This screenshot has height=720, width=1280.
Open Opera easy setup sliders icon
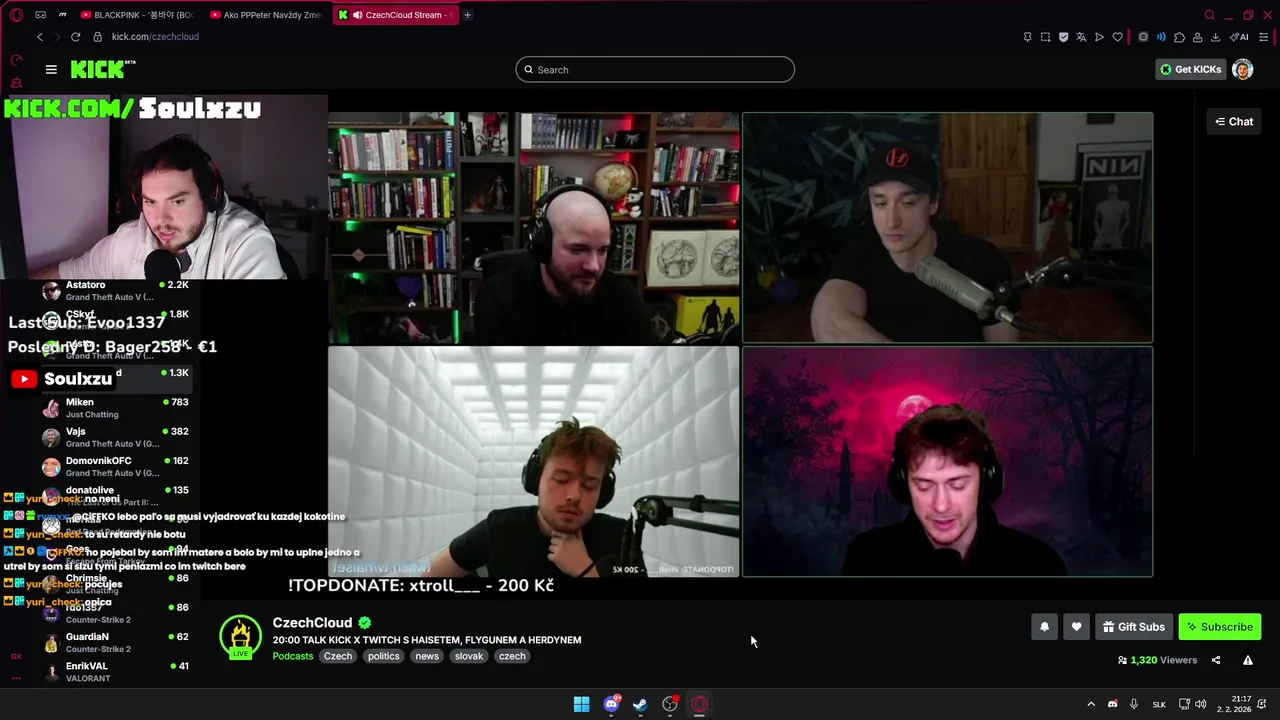click(1264, 37)
